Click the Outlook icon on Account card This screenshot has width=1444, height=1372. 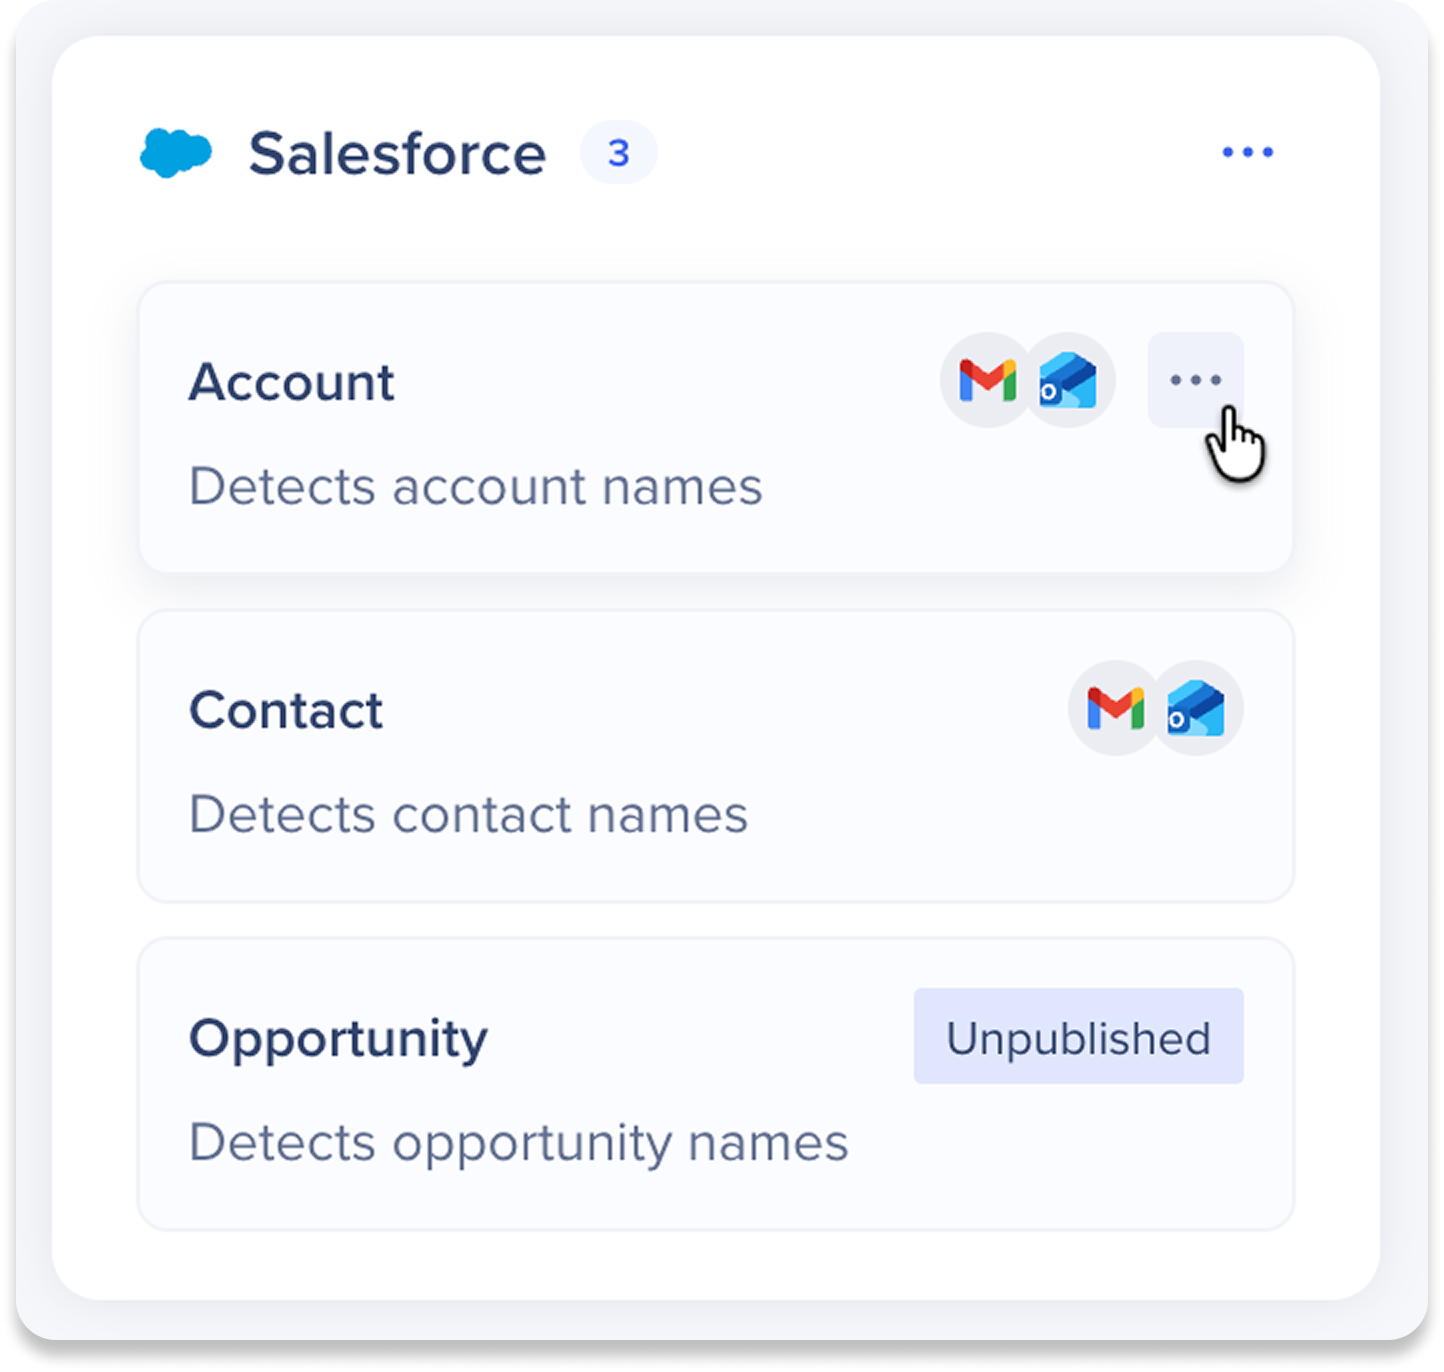click(x=1068, y=380)
